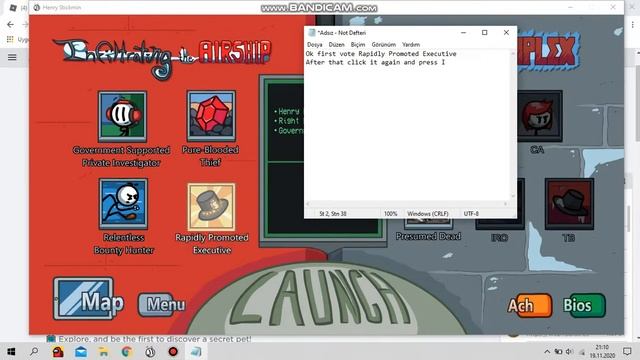Click the IRO locked ending label
The image size is (640, 360).
point(500,238)
